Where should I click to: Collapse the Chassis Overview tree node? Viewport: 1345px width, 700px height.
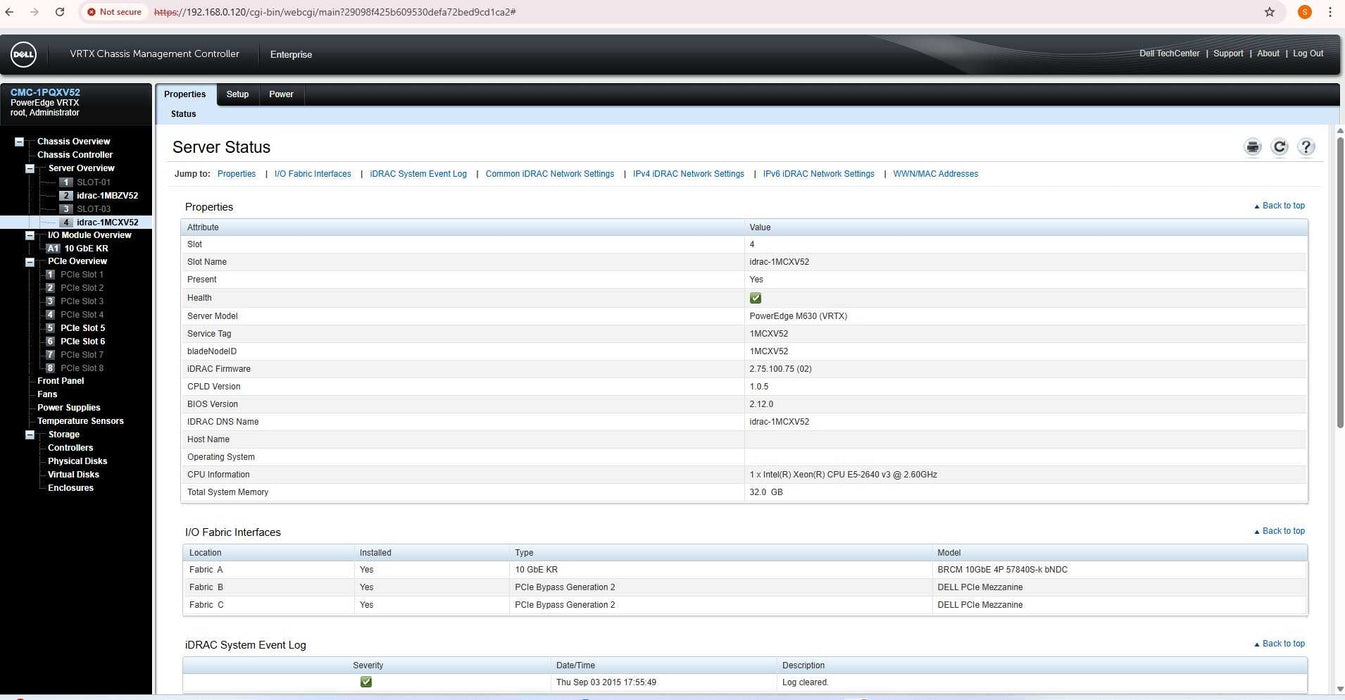click(19, 142)
